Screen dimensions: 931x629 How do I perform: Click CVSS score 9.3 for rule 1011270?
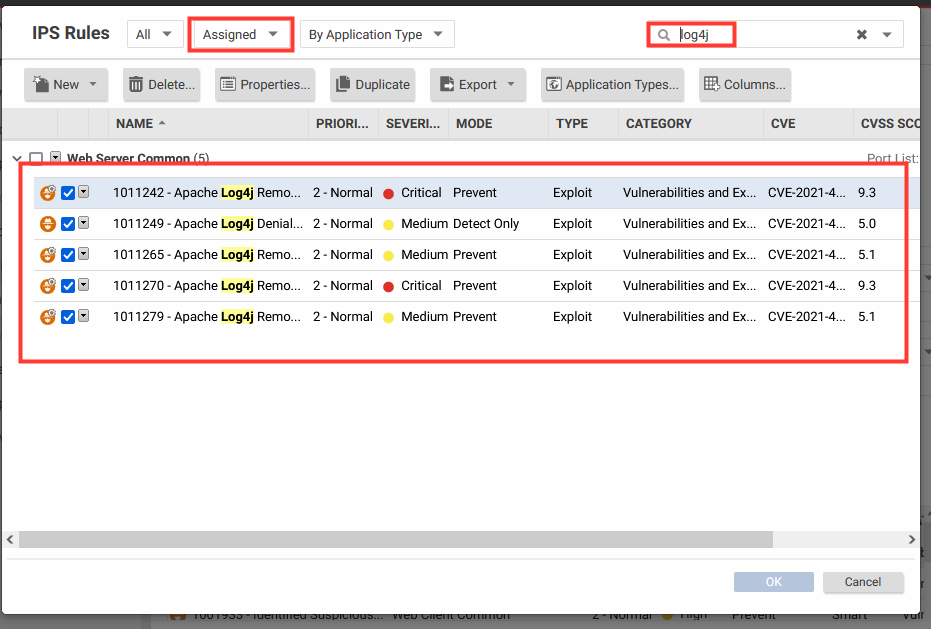tap(867, 286)
